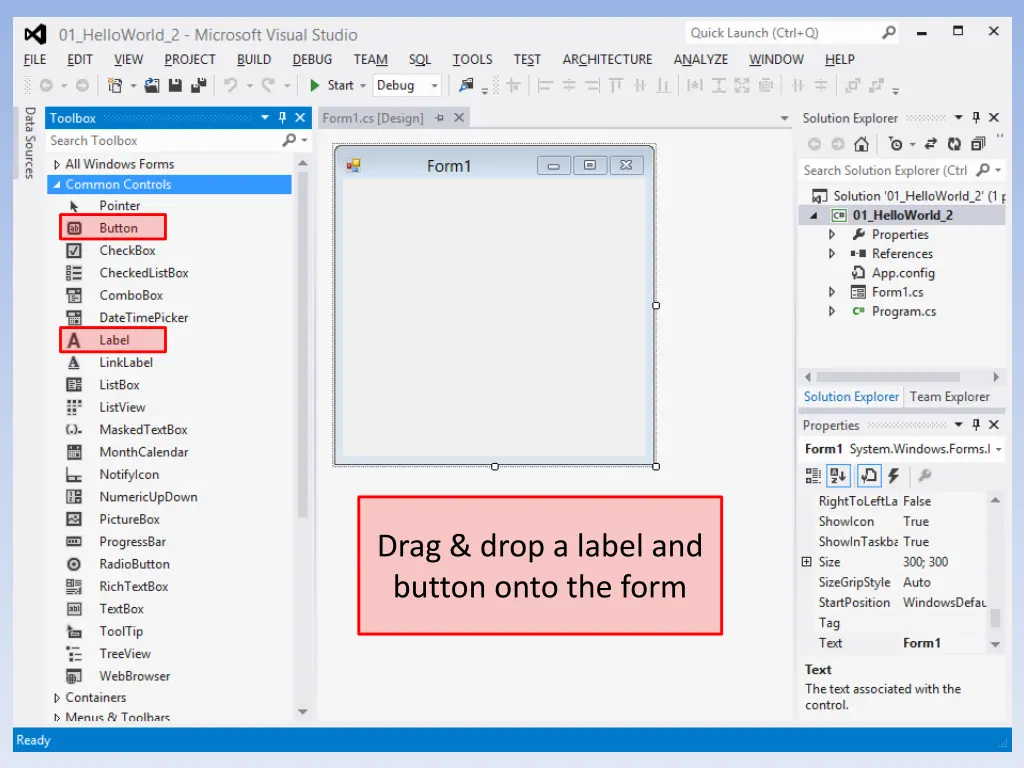Click the Save toolbar icon

click(175, 85)
